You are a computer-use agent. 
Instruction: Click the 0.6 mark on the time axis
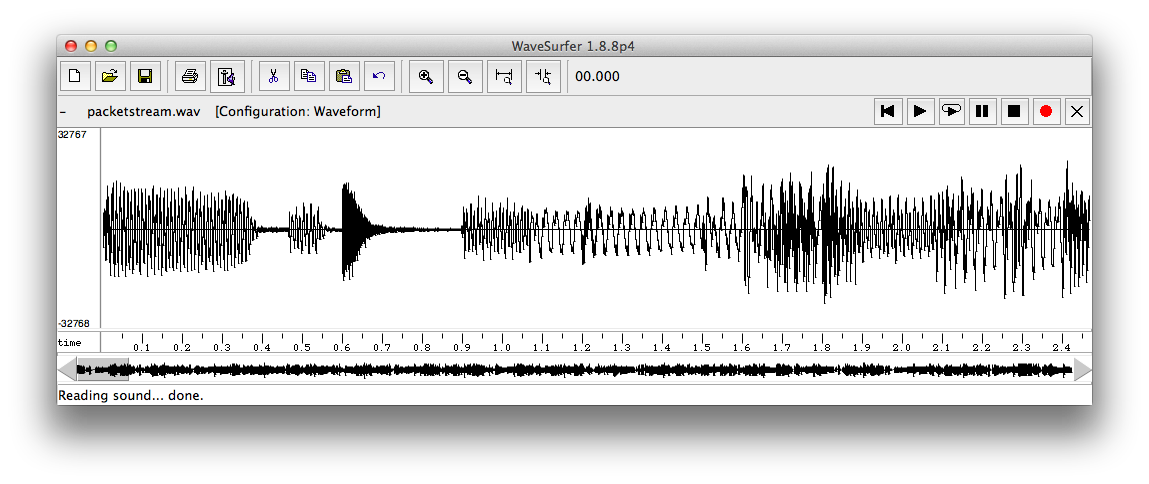click(x=341, y=348)
